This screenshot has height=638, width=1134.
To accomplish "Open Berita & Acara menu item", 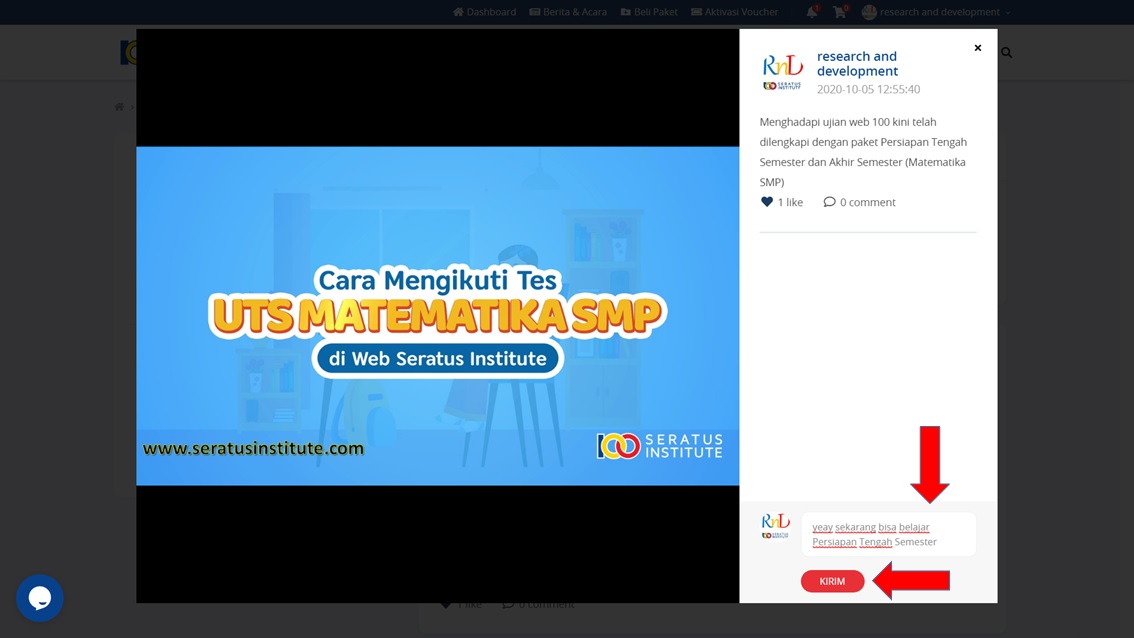I will (x=568, y=12).
